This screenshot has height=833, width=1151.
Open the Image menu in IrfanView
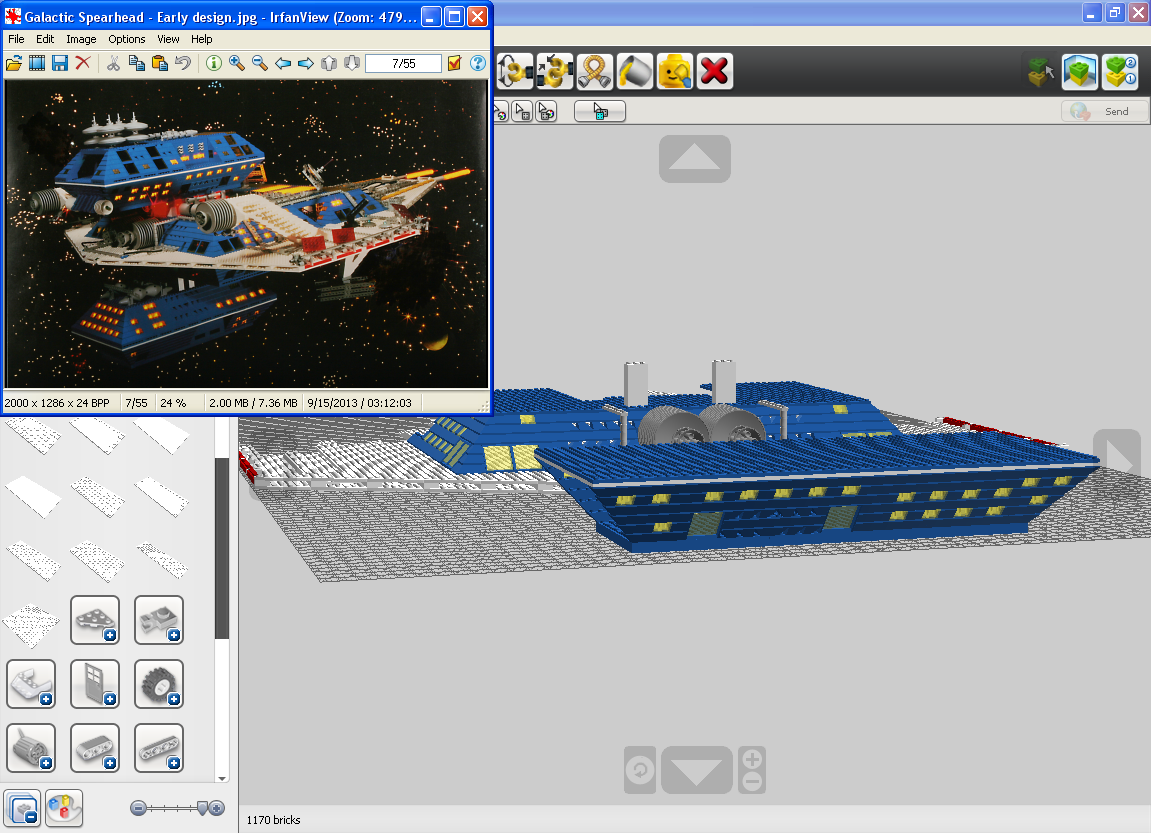[x=81, y=40]
